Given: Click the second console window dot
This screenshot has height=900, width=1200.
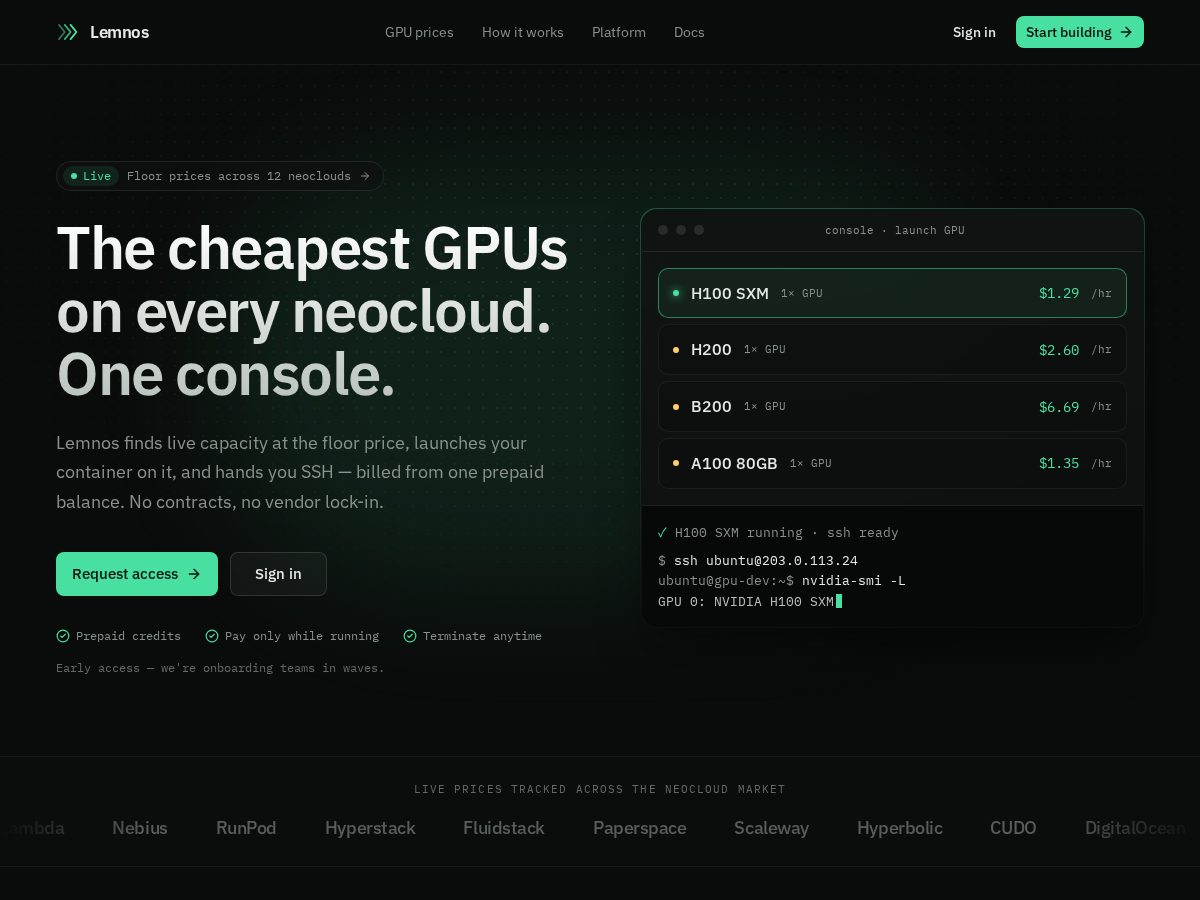Looking at the screenshot, I should pos(681,230).
